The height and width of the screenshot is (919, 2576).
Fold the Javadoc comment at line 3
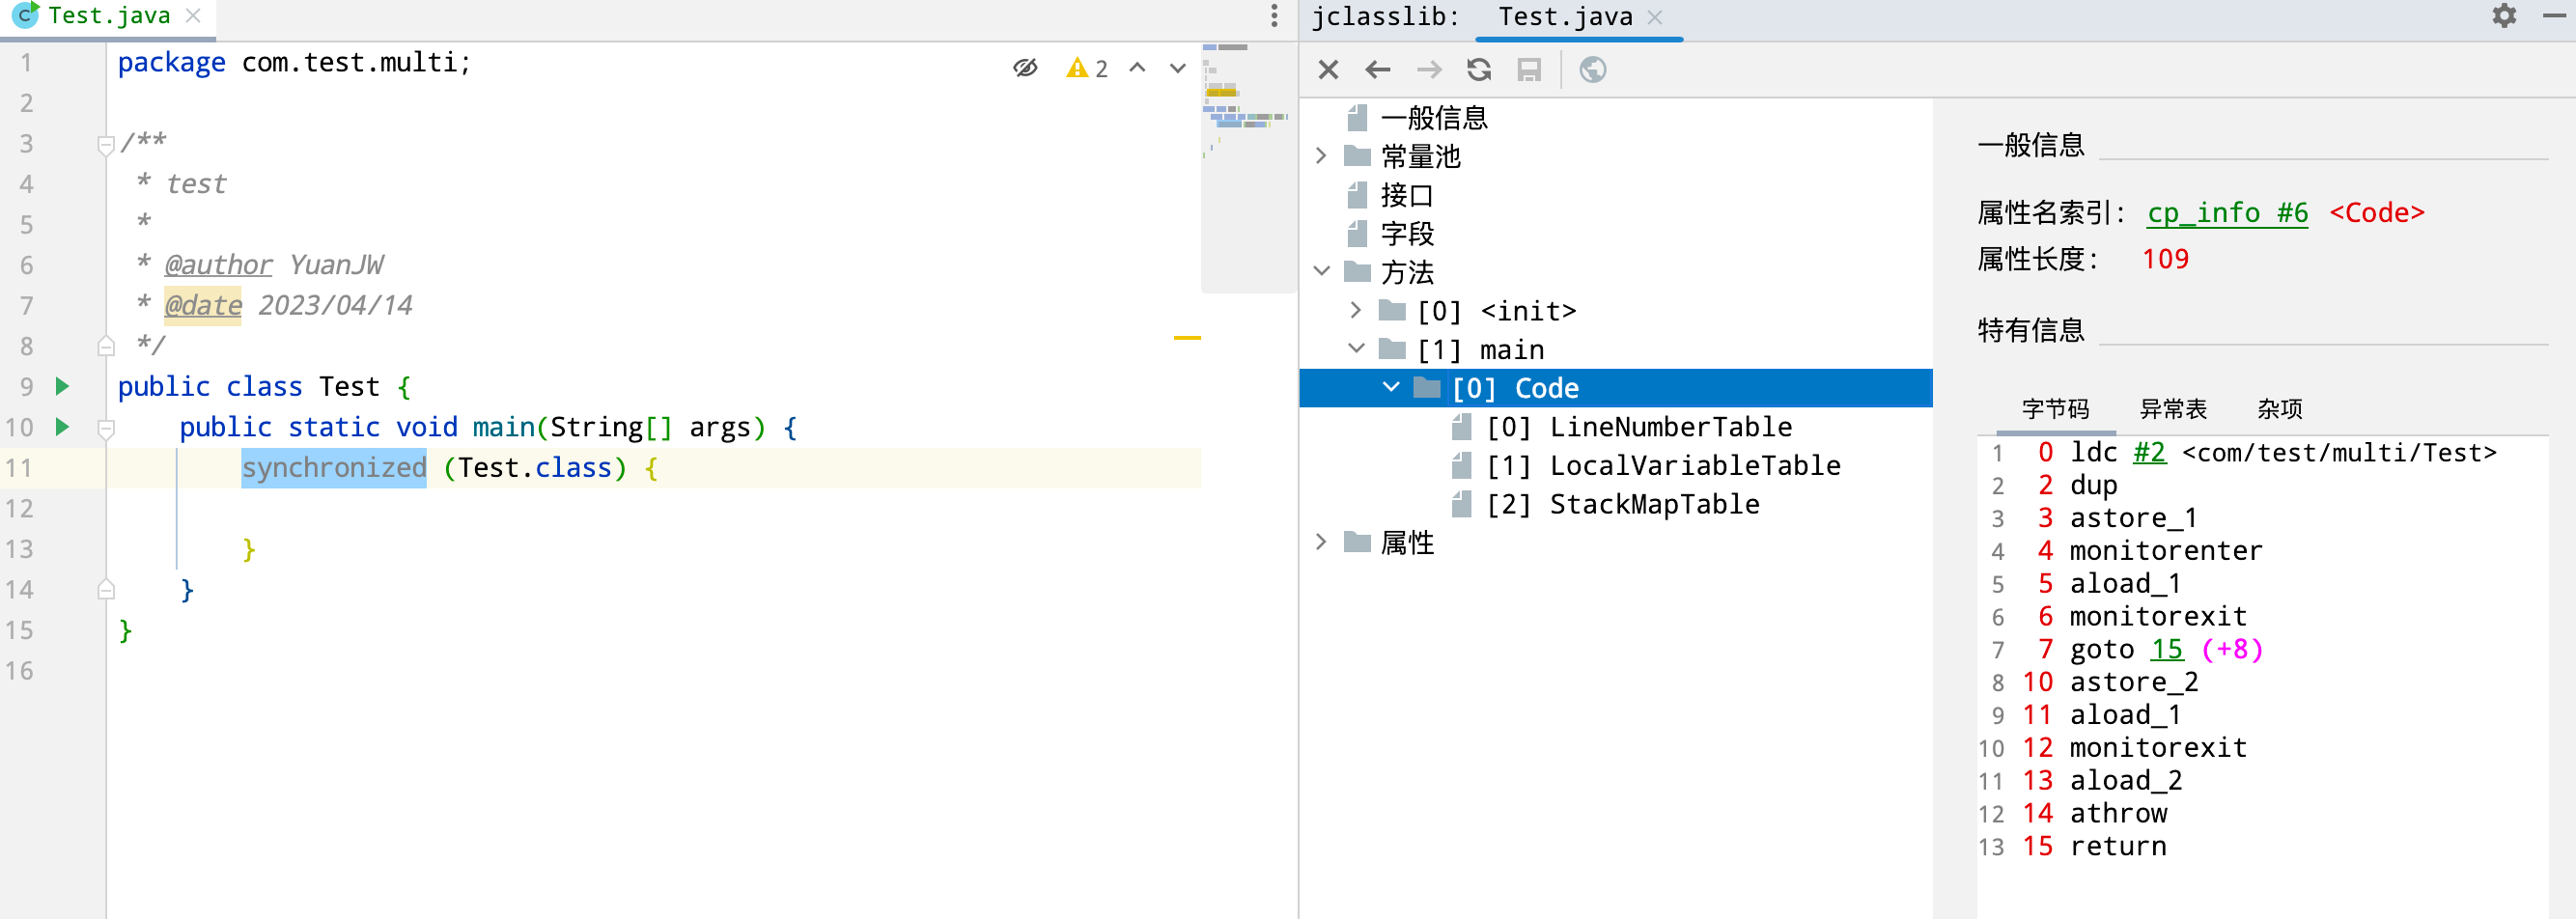coord(106,146)
